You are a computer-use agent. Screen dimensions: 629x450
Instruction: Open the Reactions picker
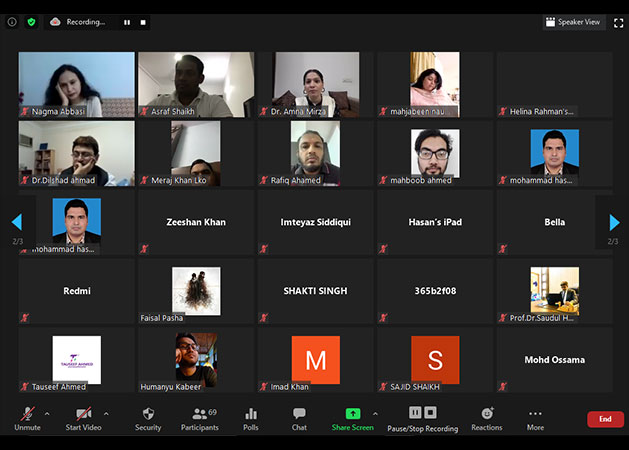(x=487, y=418)
